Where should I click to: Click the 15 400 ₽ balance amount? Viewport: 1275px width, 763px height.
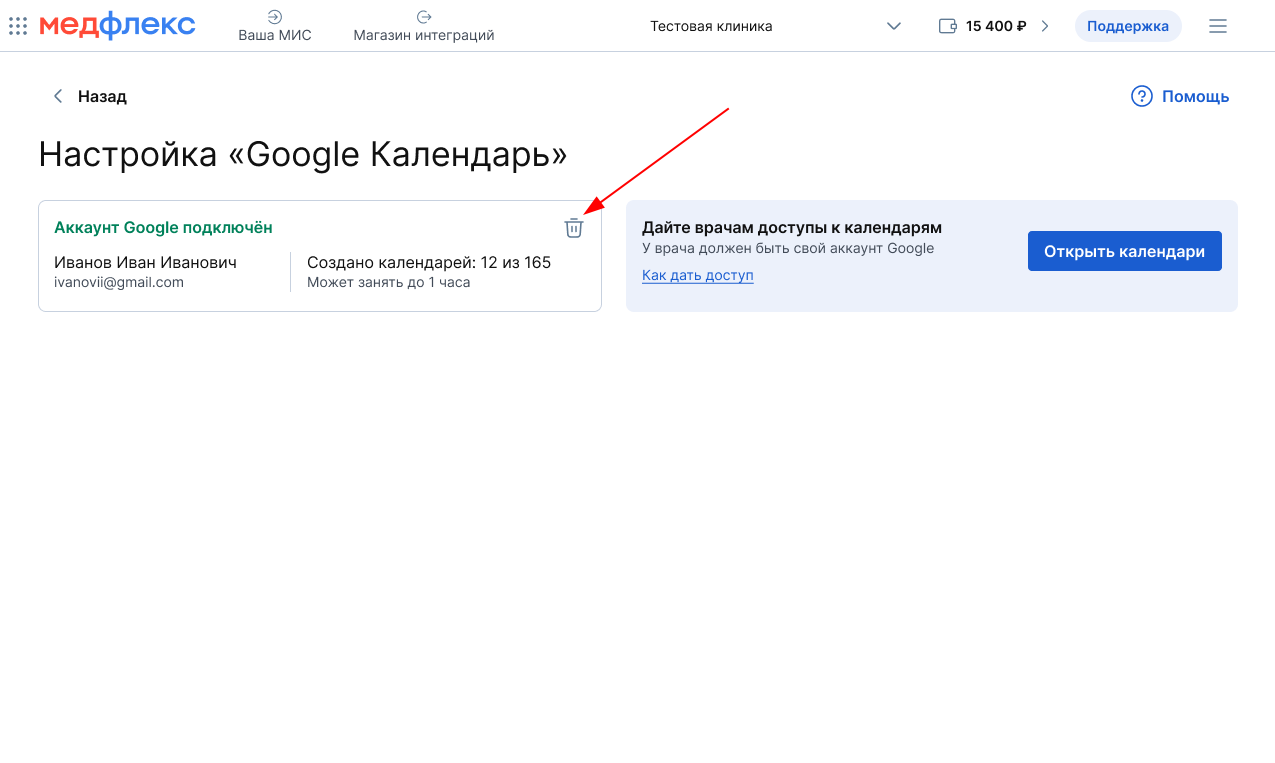pyautogui.click(x=996, y=26)
